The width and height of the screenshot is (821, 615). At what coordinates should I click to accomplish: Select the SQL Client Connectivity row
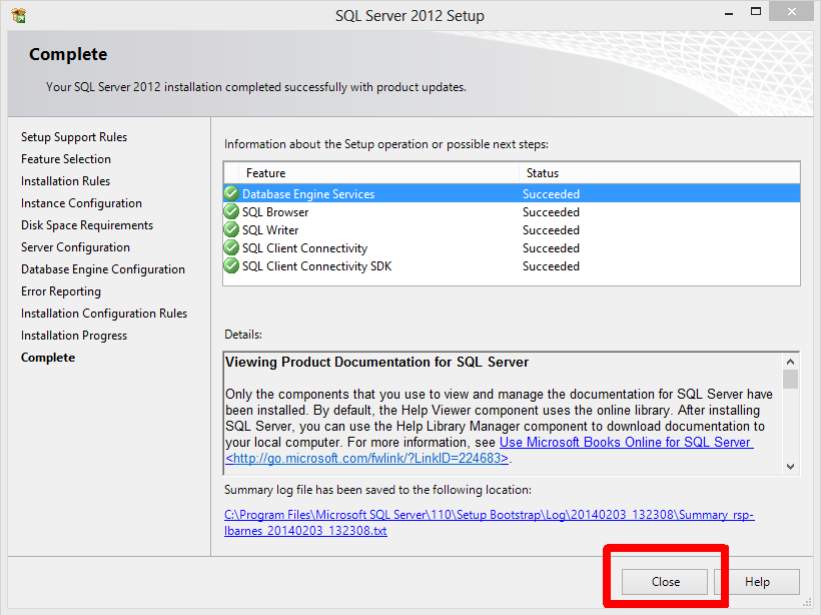[512, 248]
